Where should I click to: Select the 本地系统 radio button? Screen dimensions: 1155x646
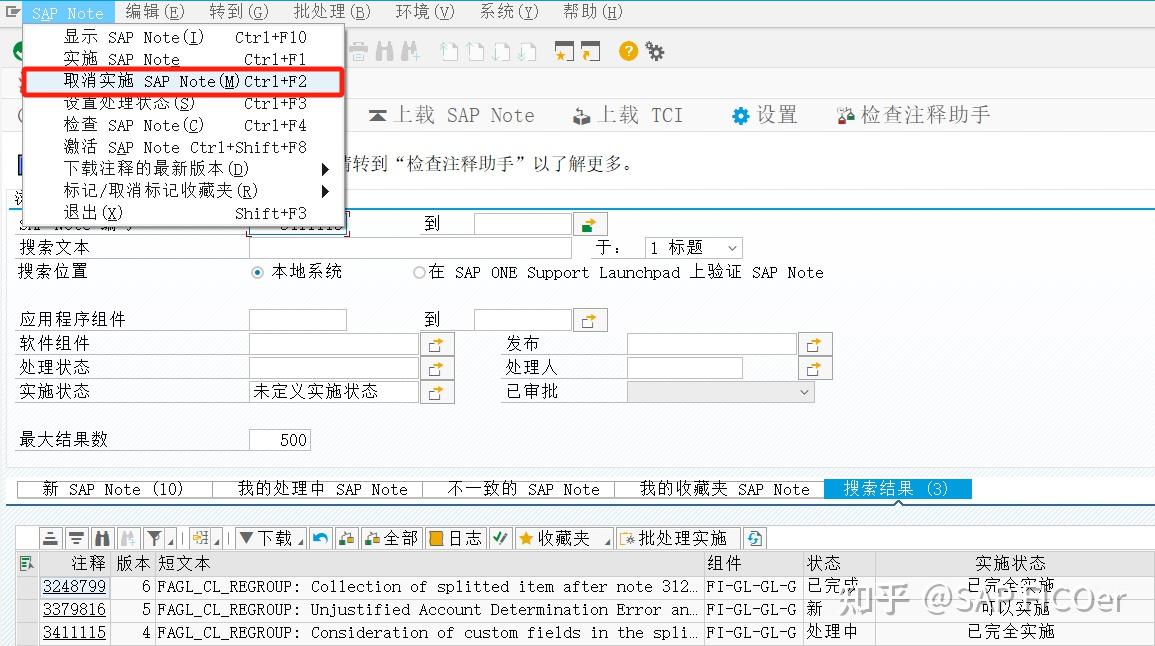tap(258, 271)
